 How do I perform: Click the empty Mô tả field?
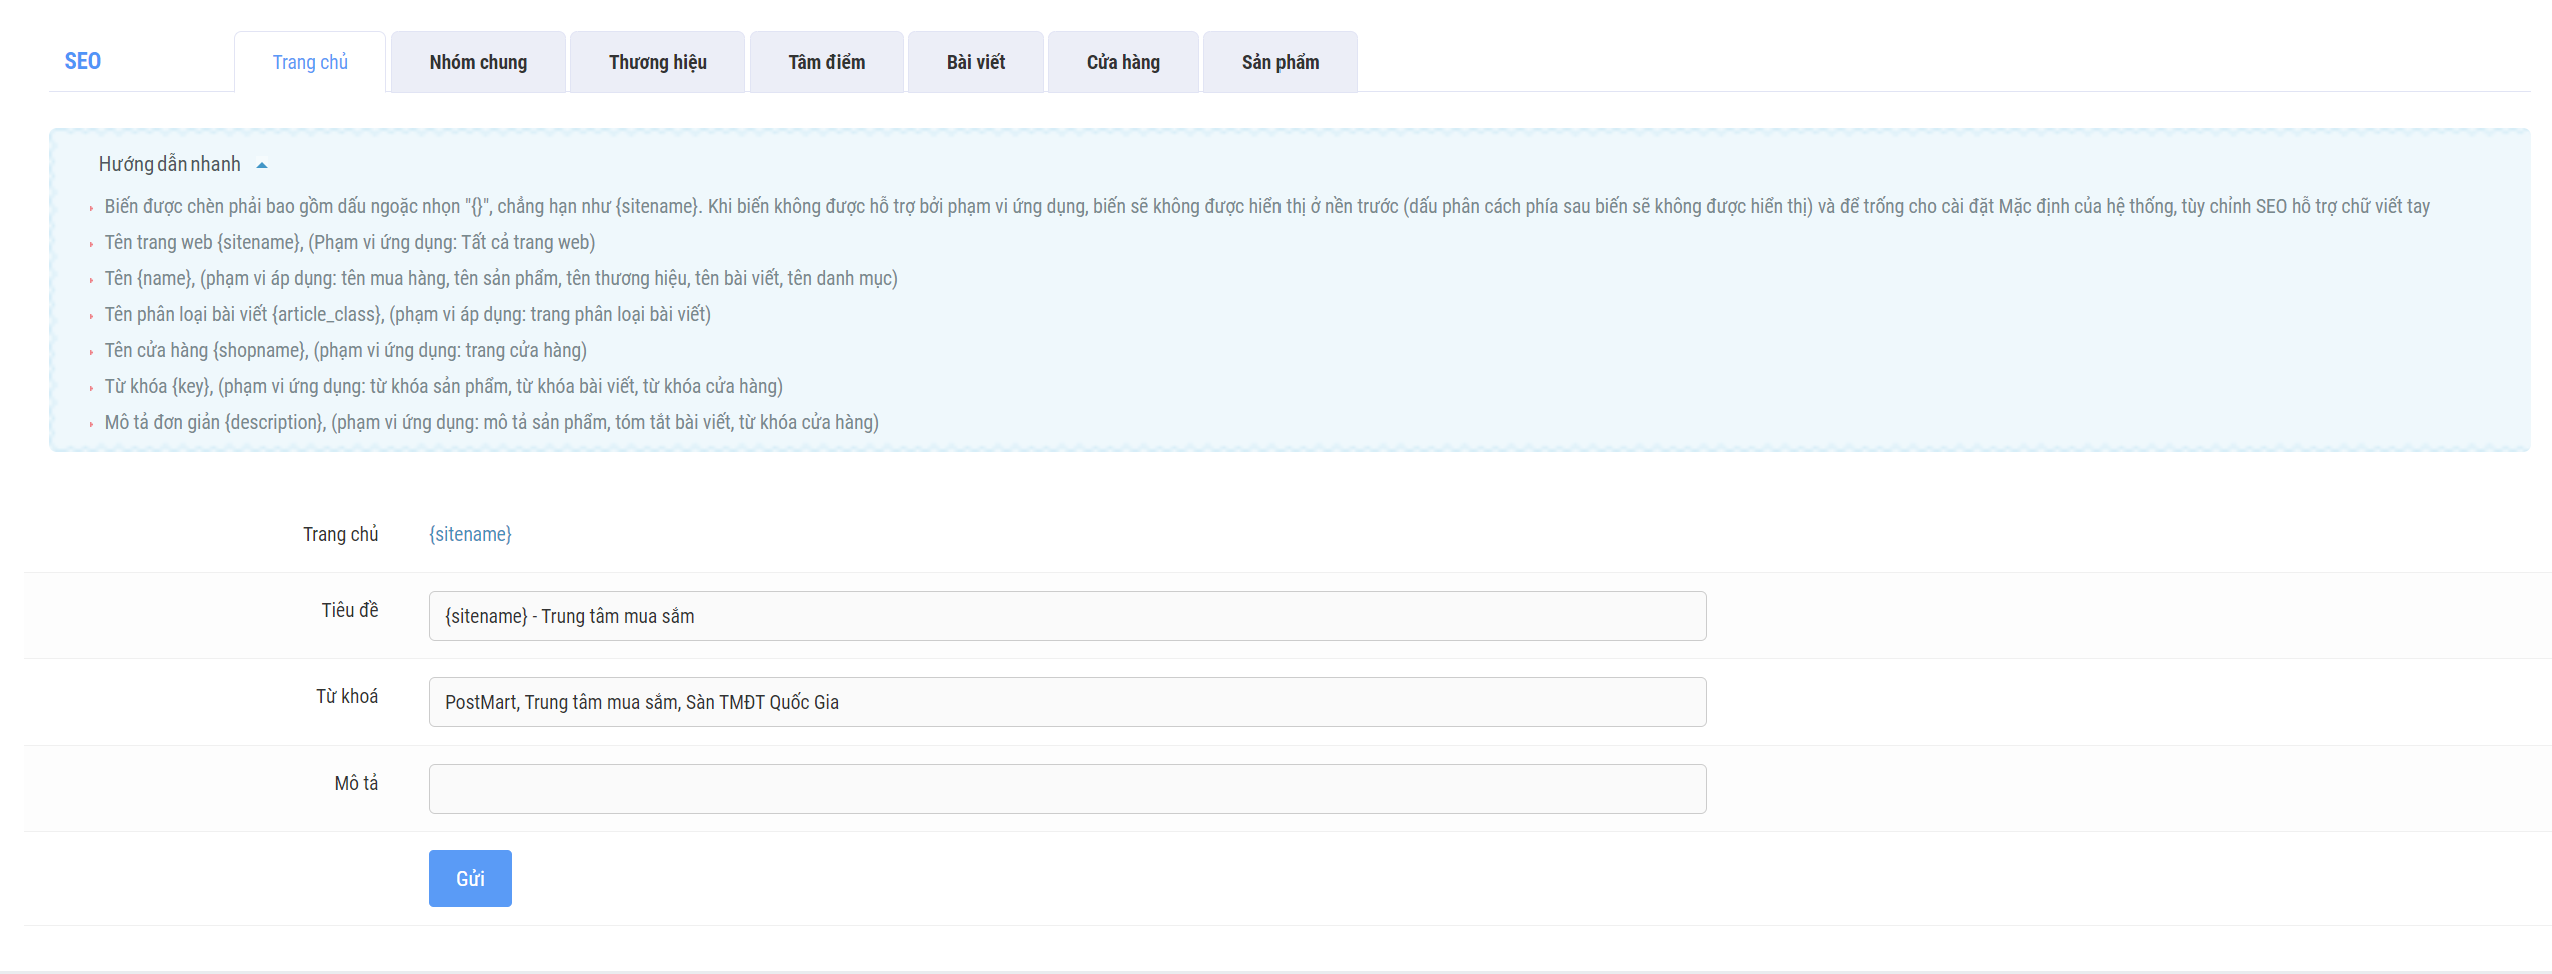point(1066,789)
